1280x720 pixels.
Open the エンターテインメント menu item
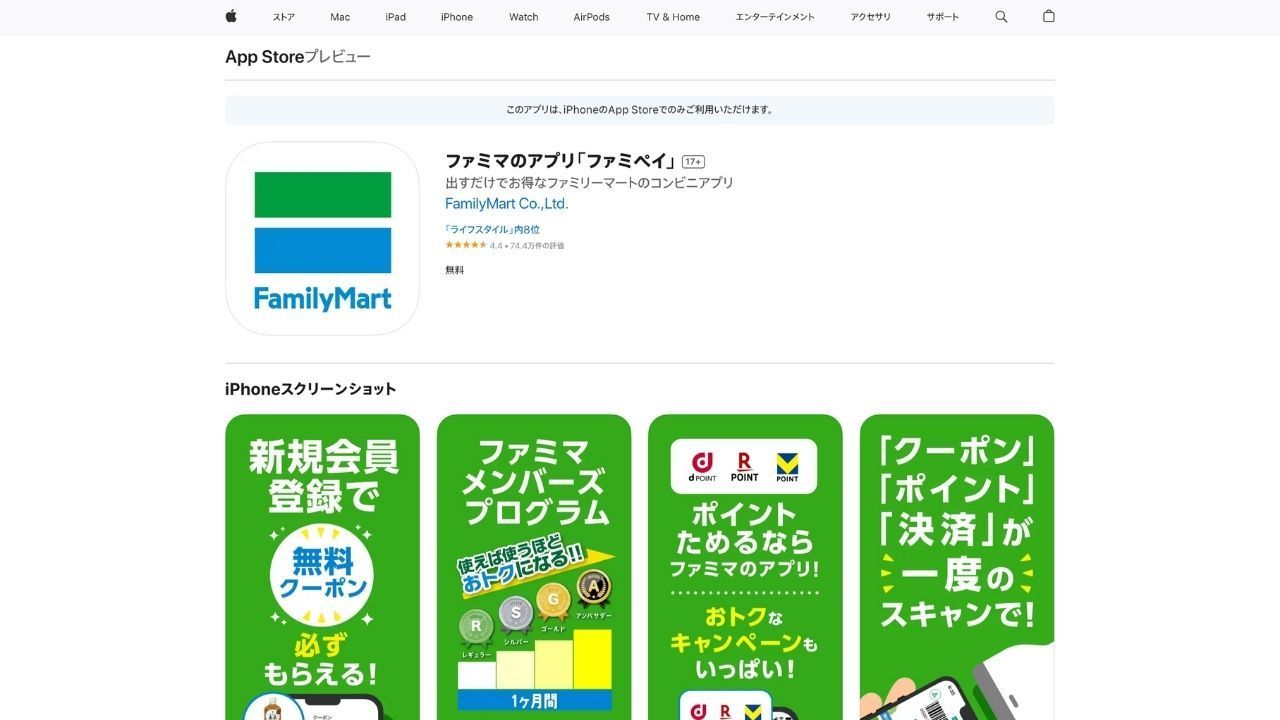pos(775,17)
